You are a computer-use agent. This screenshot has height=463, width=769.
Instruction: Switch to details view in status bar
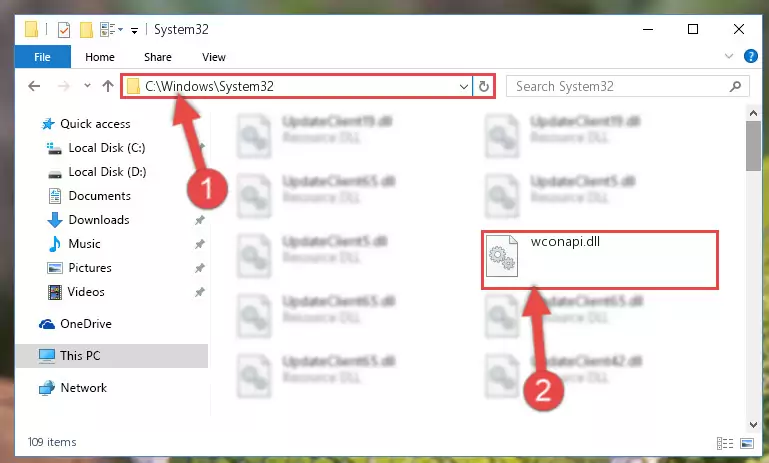pos(725,443)
